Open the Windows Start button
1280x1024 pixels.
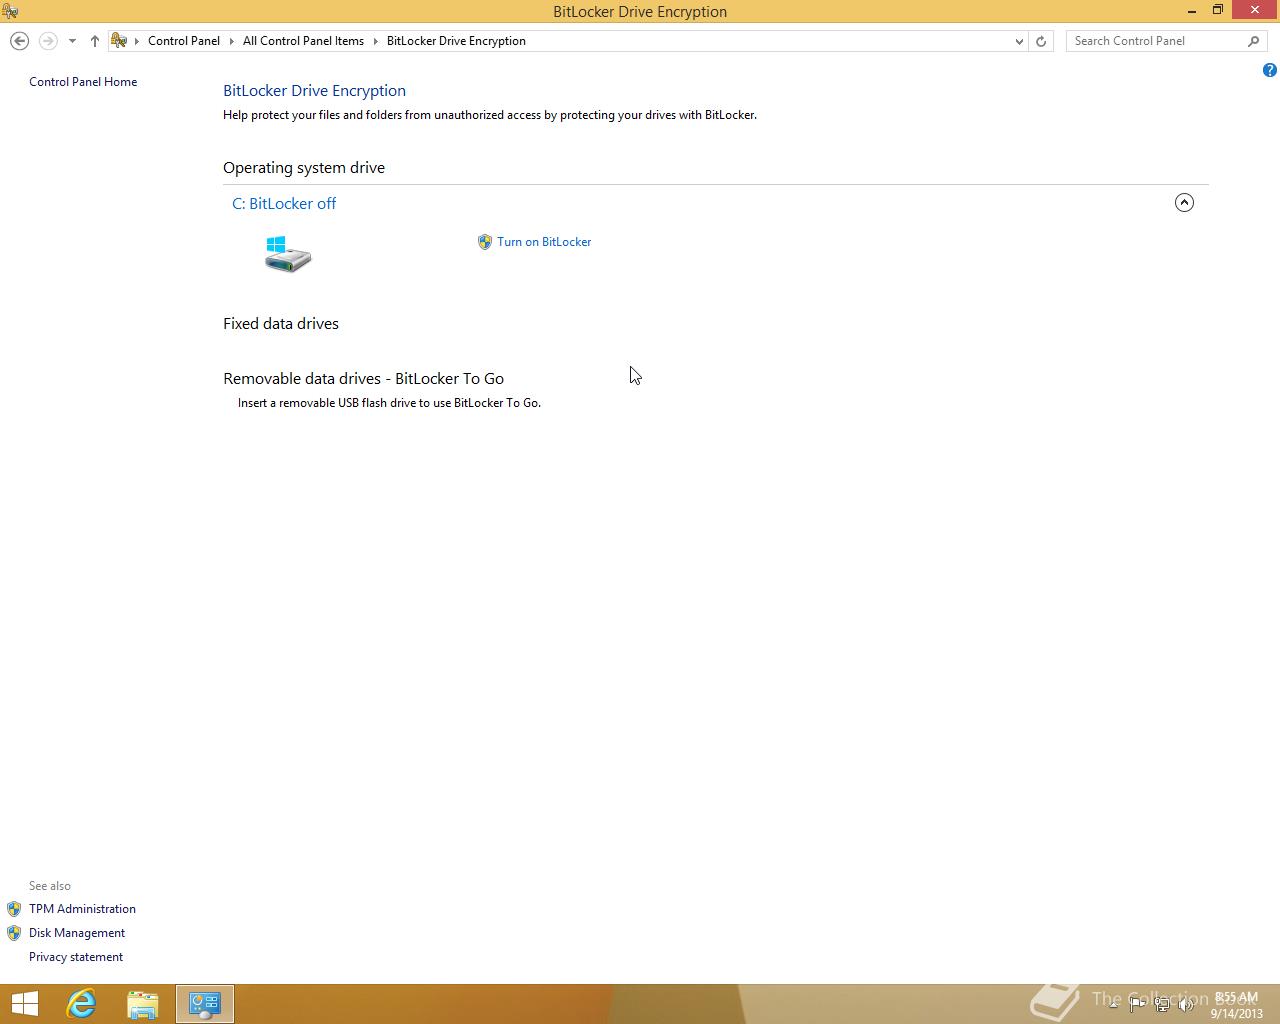(x=24, y=1004)
